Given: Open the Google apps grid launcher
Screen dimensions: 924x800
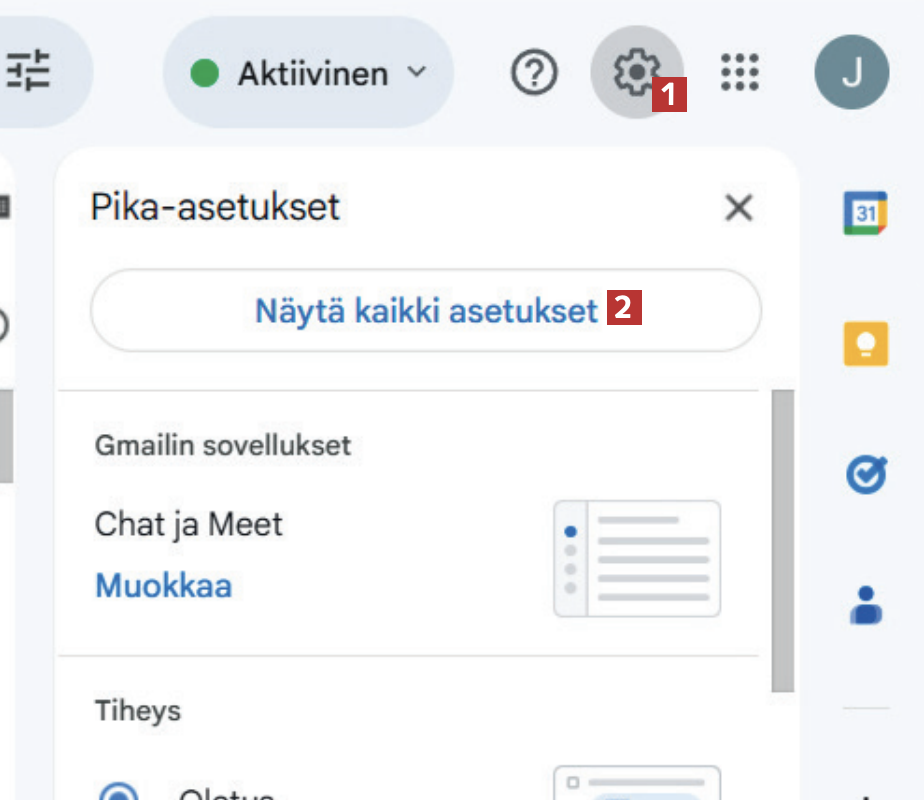Looking at the screenshot, I should (x=740, y=72).
